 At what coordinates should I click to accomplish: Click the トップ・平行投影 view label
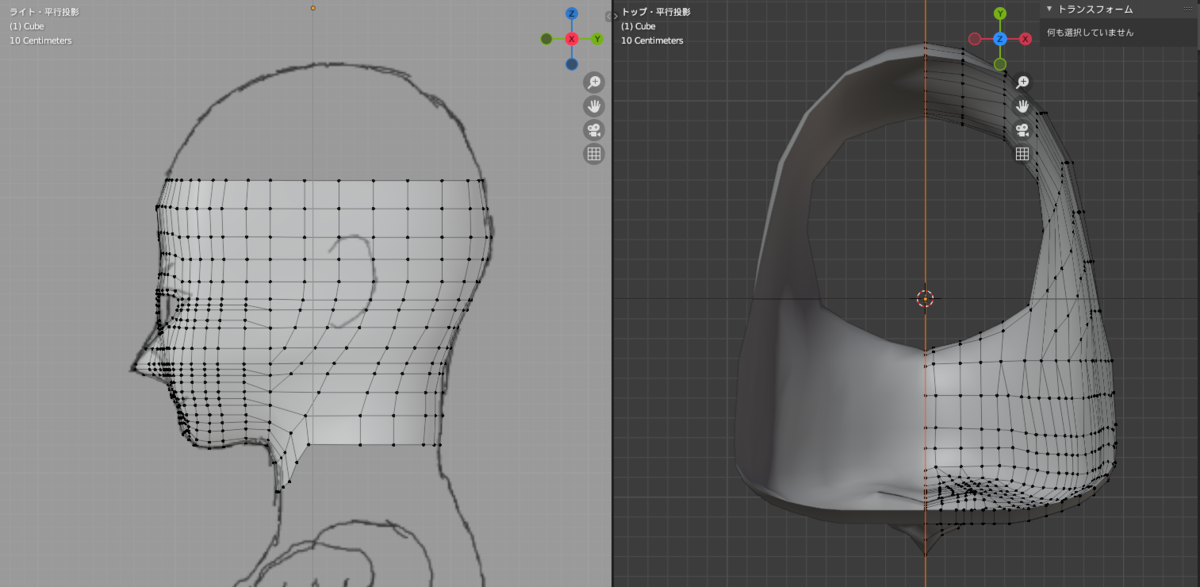pos(656,12)
